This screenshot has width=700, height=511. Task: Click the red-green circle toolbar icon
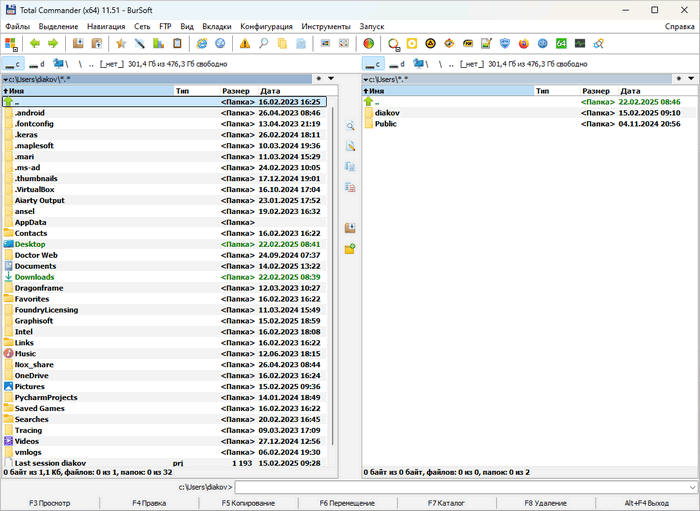coord(368,43)
